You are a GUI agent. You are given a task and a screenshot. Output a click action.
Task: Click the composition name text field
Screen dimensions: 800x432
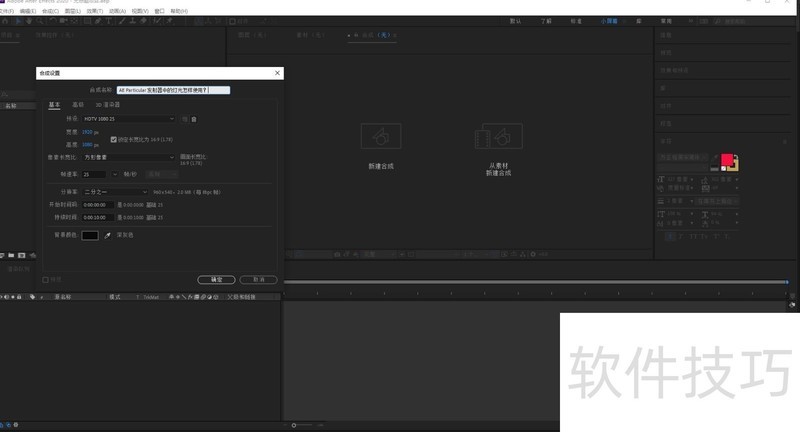click(x=173, y=90)
